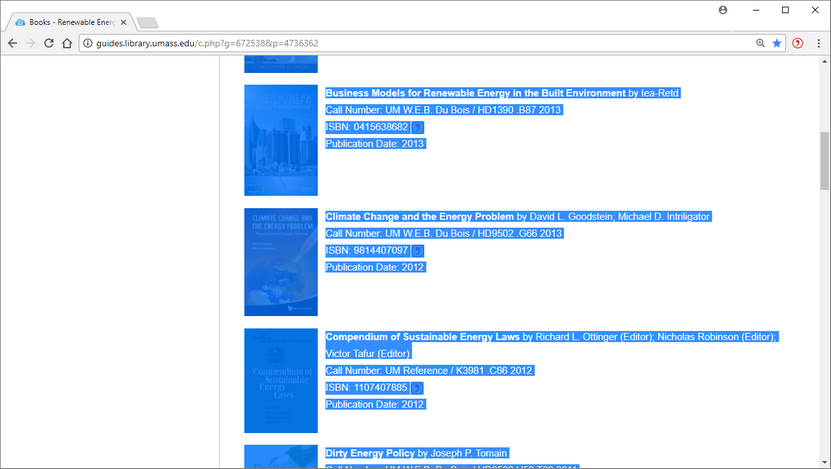Click the scrollbar down arrow

click(x=824, y=463)
